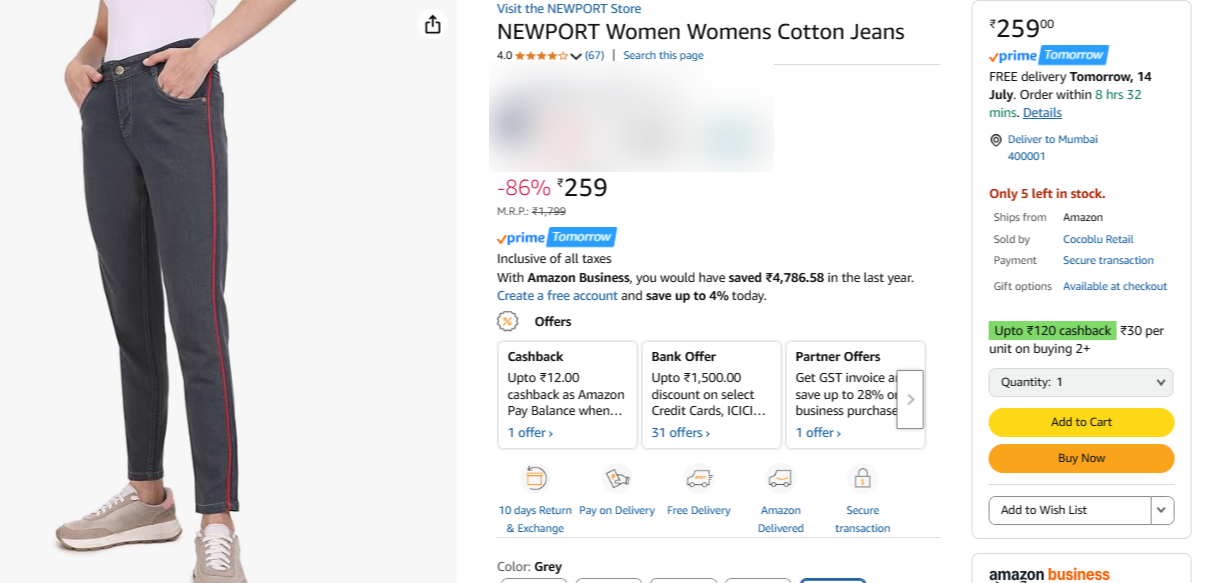Visit the NEWPORT Store link
1211x583 pixels.
[569, 9]
